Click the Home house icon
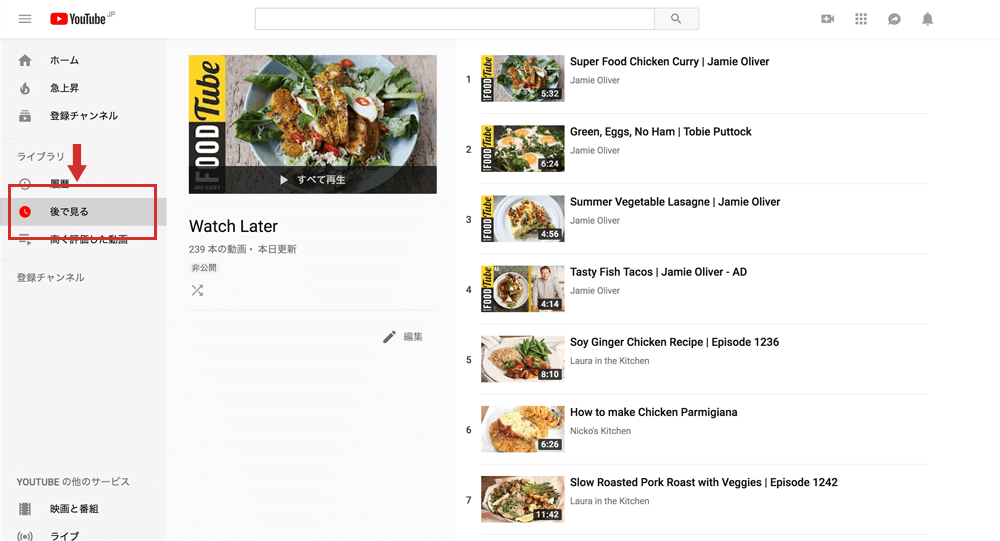This screenshot has width=1000, height=541. 25,61
